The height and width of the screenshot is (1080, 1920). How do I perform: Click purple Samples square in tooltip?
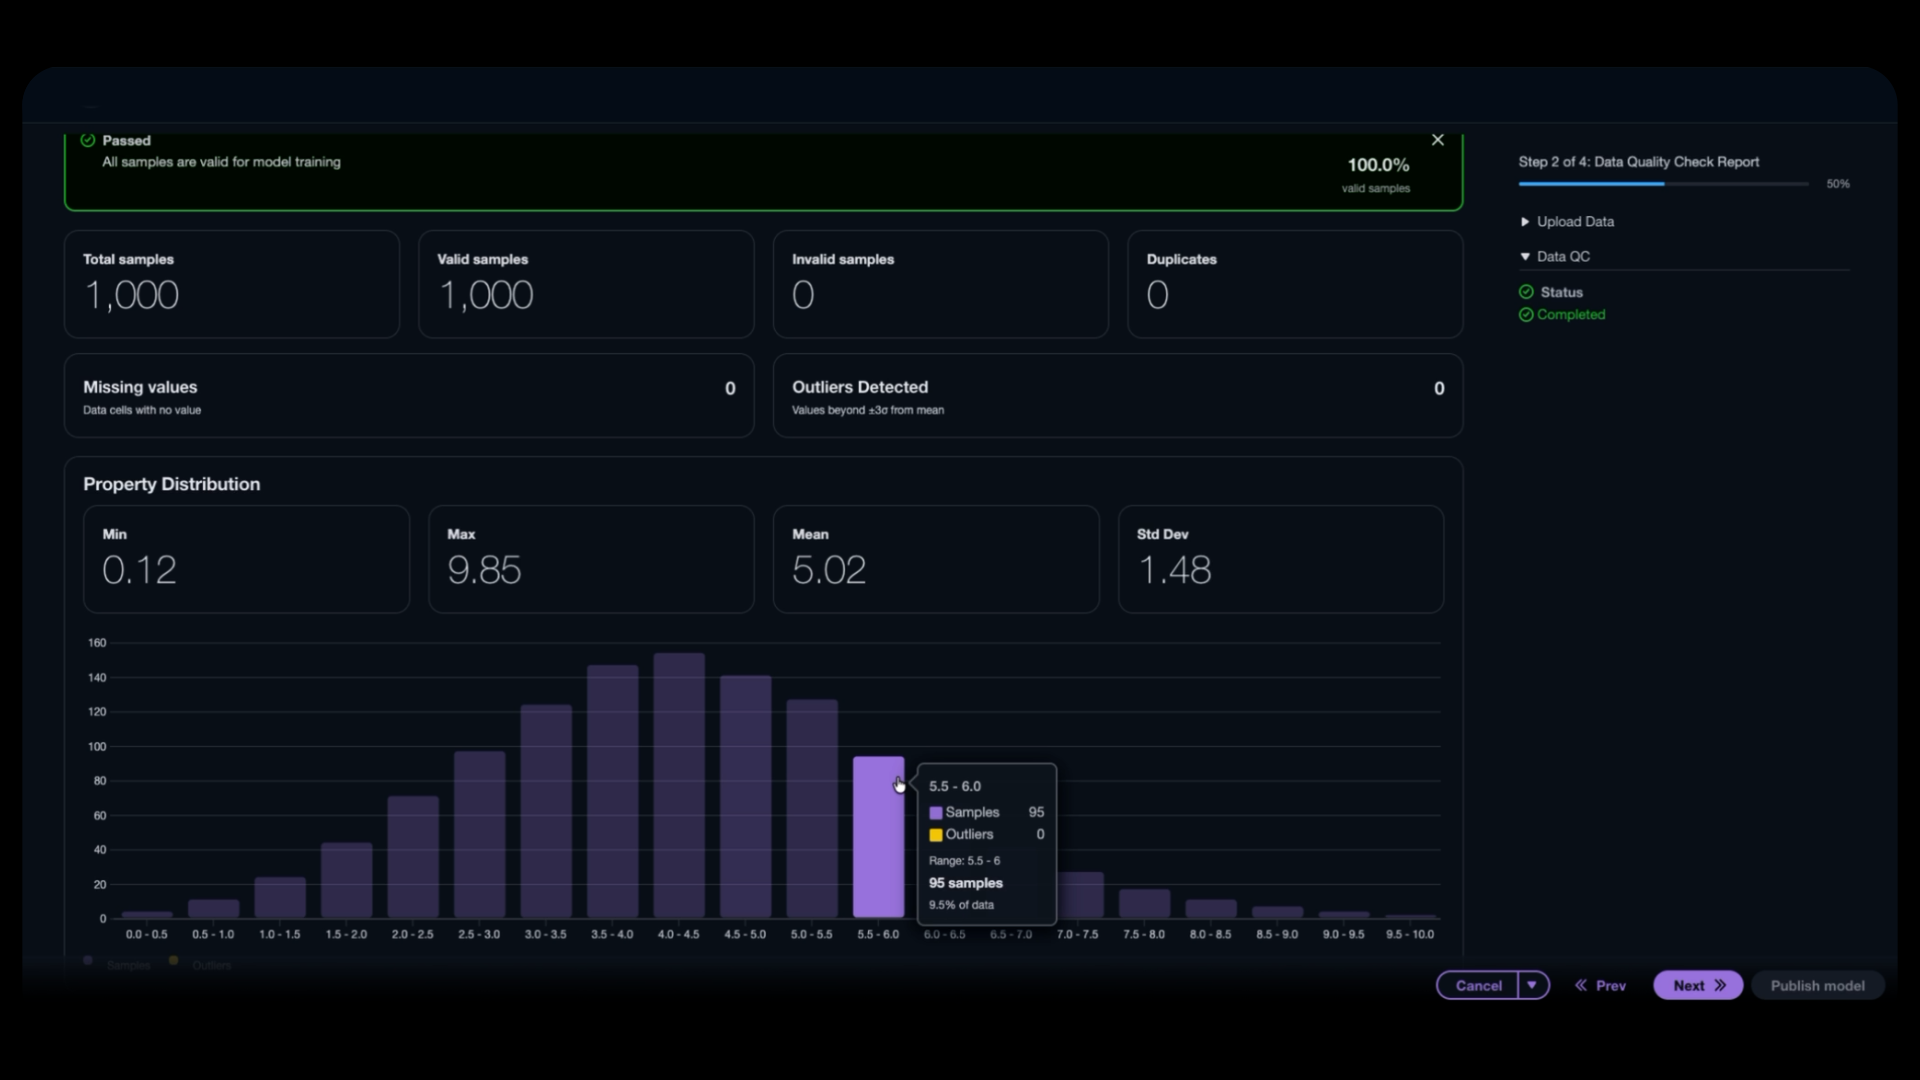click(x=936, y=813)
